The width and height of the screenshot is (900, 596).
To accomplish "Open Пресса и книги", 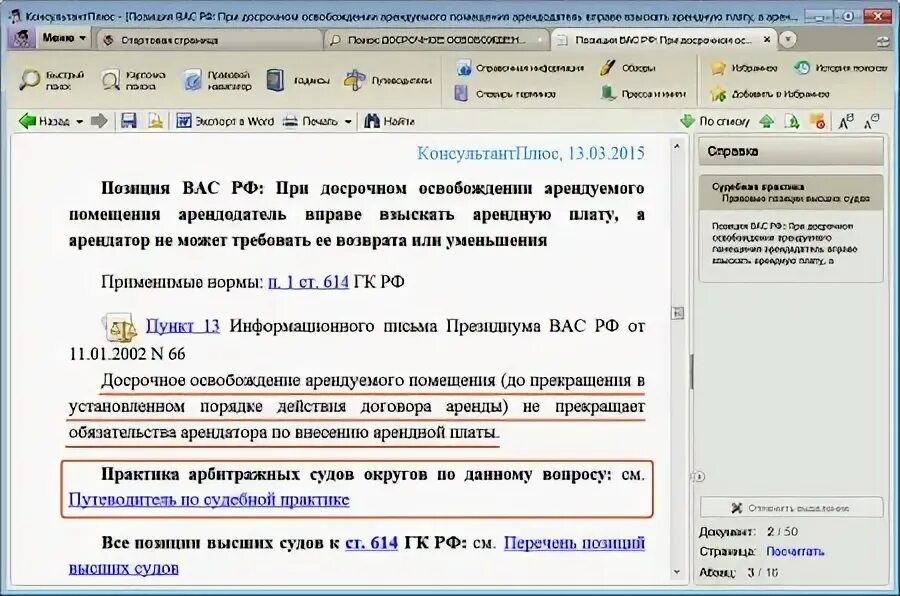I will pos(643,93).
